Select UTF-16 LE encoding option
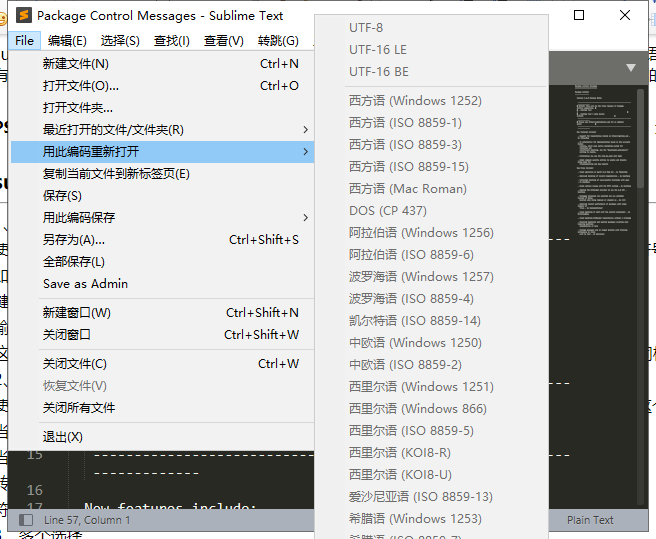This screenshot has height=539, width=656. click(x=378, y=50)
